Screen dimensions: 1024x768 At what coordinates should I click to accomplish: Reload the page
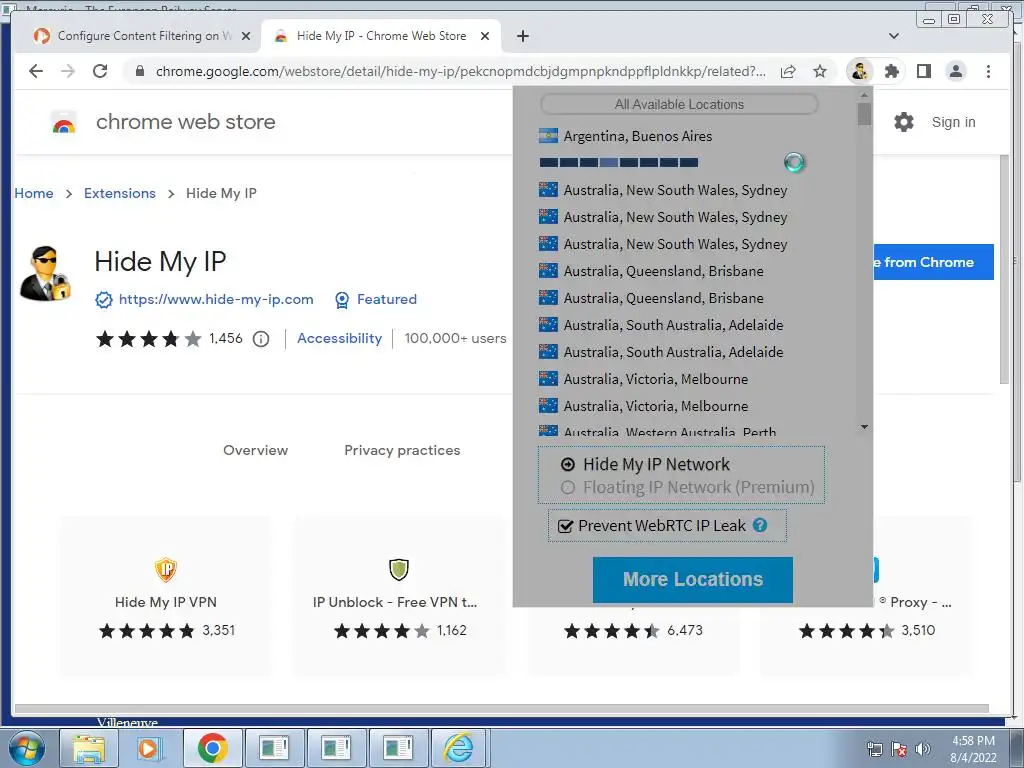(x=100, y=71)
